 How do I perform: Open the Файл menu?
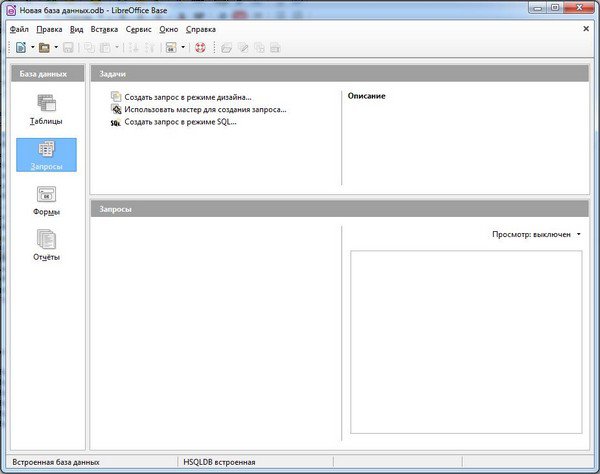pos(19,29)
